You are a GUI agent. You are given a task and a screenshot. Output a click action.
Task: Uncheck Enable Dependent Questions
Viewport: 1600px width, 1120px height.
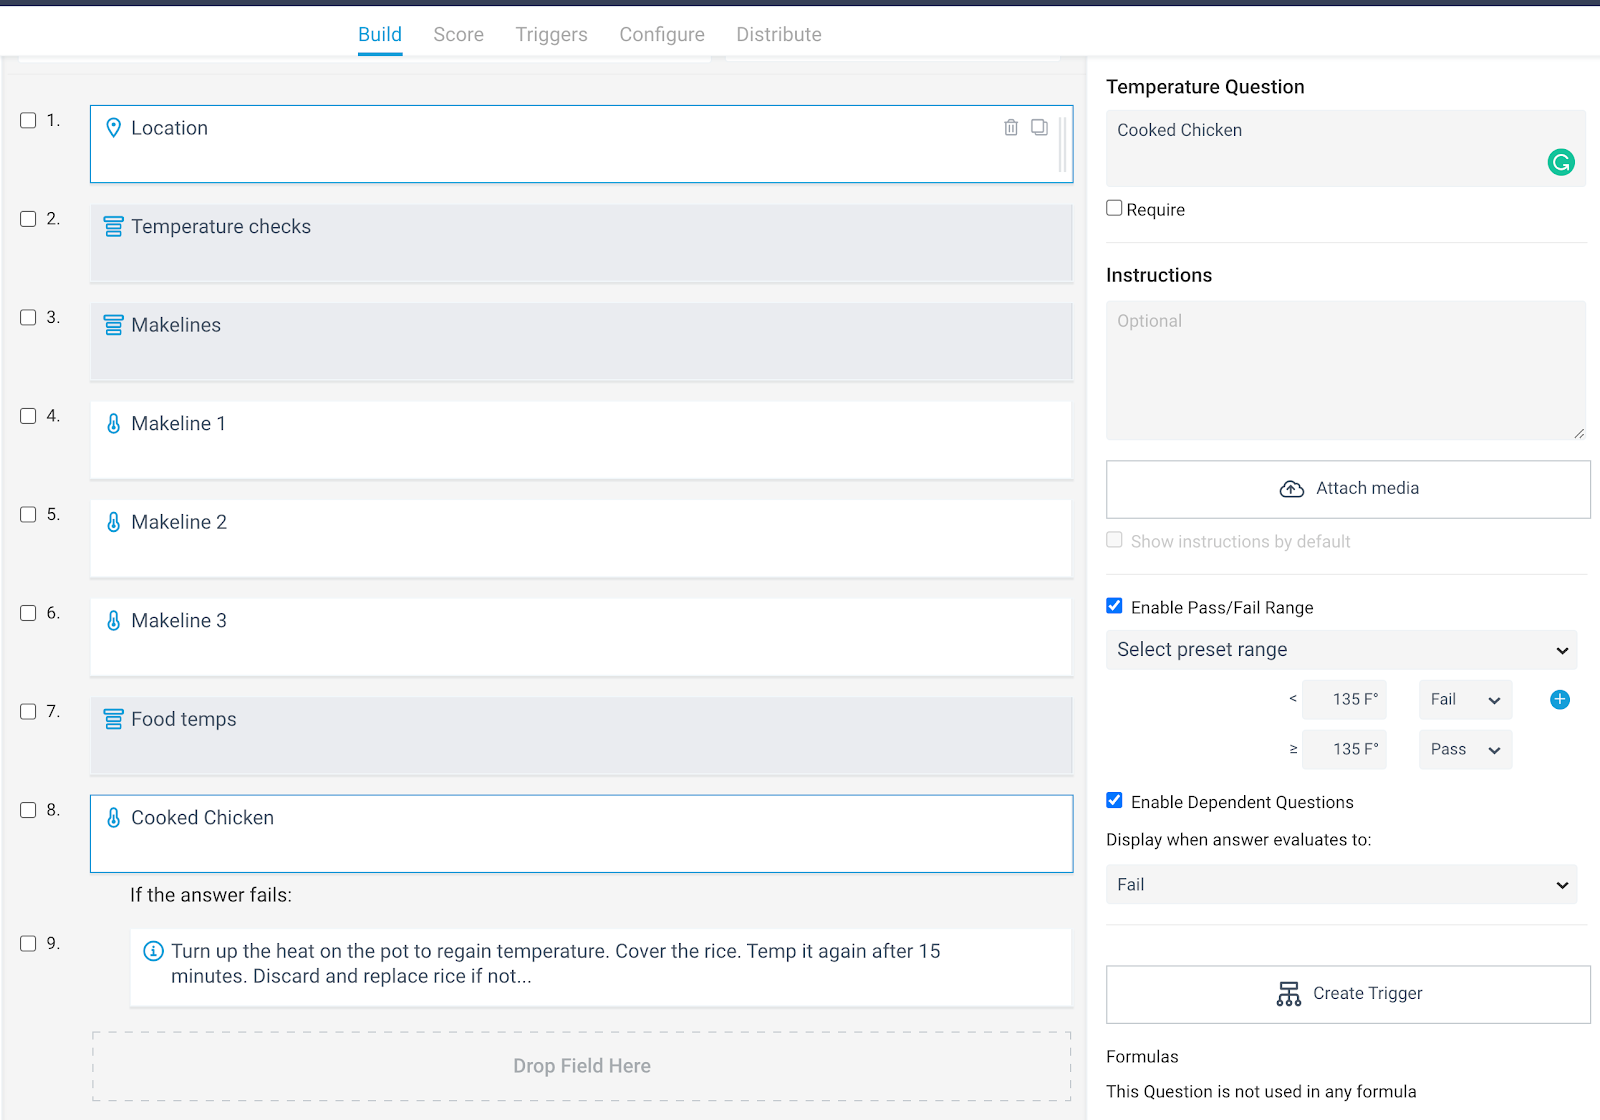coord(1114,800)
